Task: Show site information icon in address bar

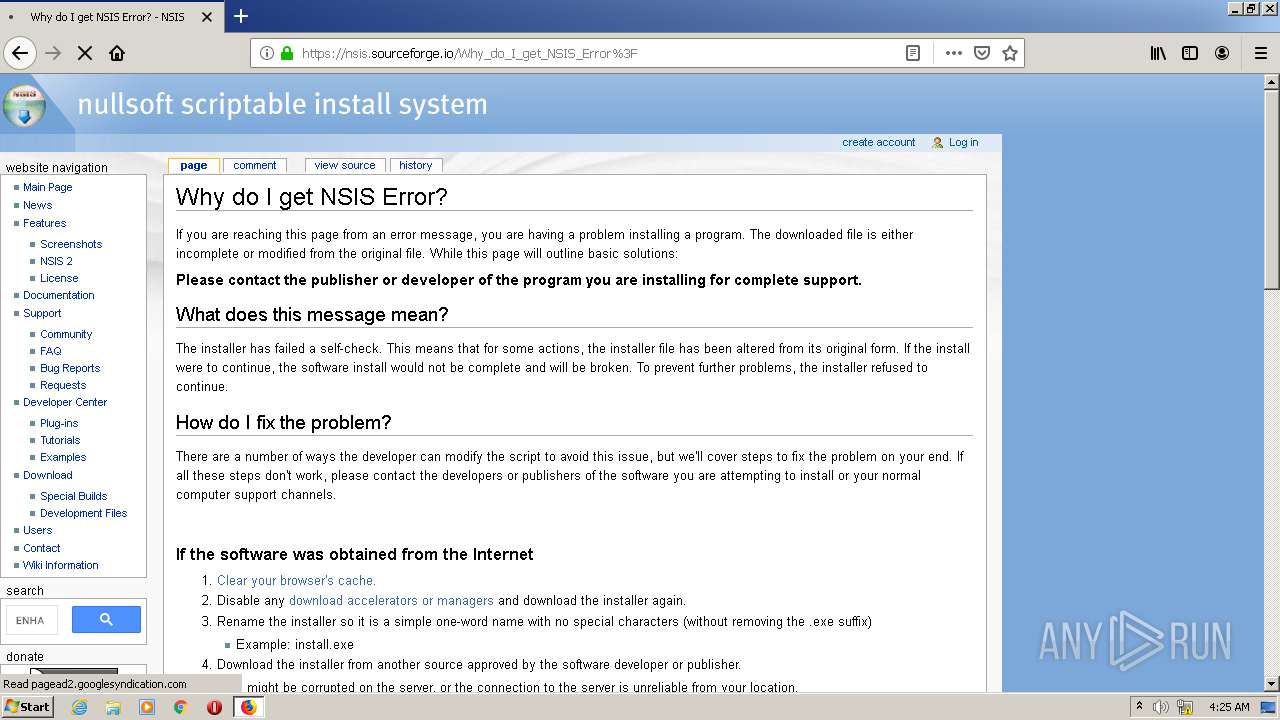Action: tap(267, 53)
